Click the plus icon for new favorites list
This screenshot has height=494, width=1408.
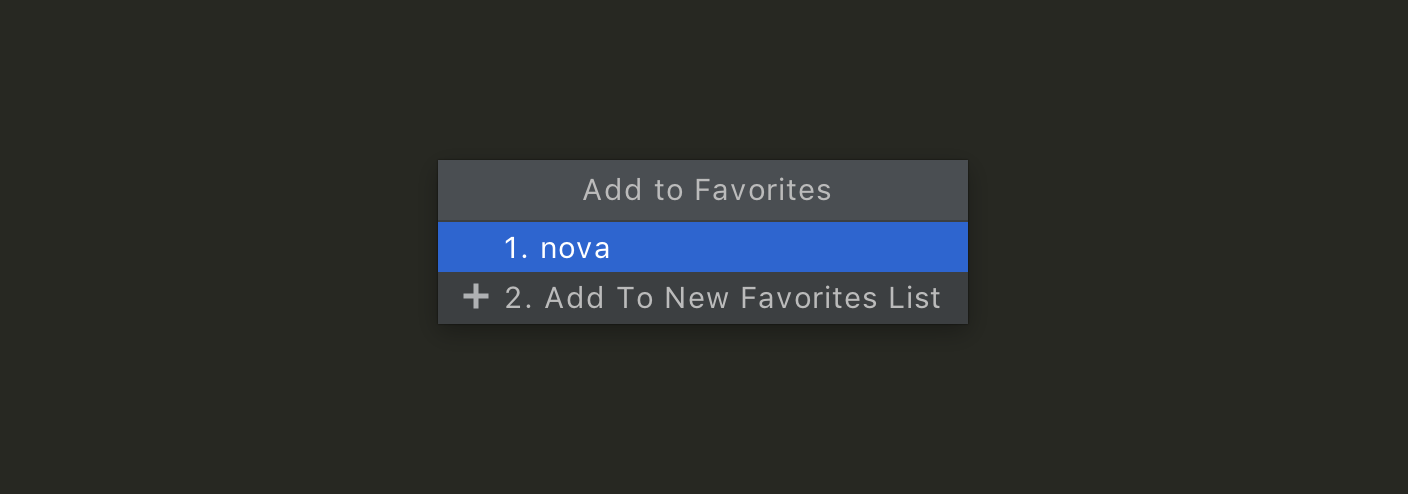[476, 297]
